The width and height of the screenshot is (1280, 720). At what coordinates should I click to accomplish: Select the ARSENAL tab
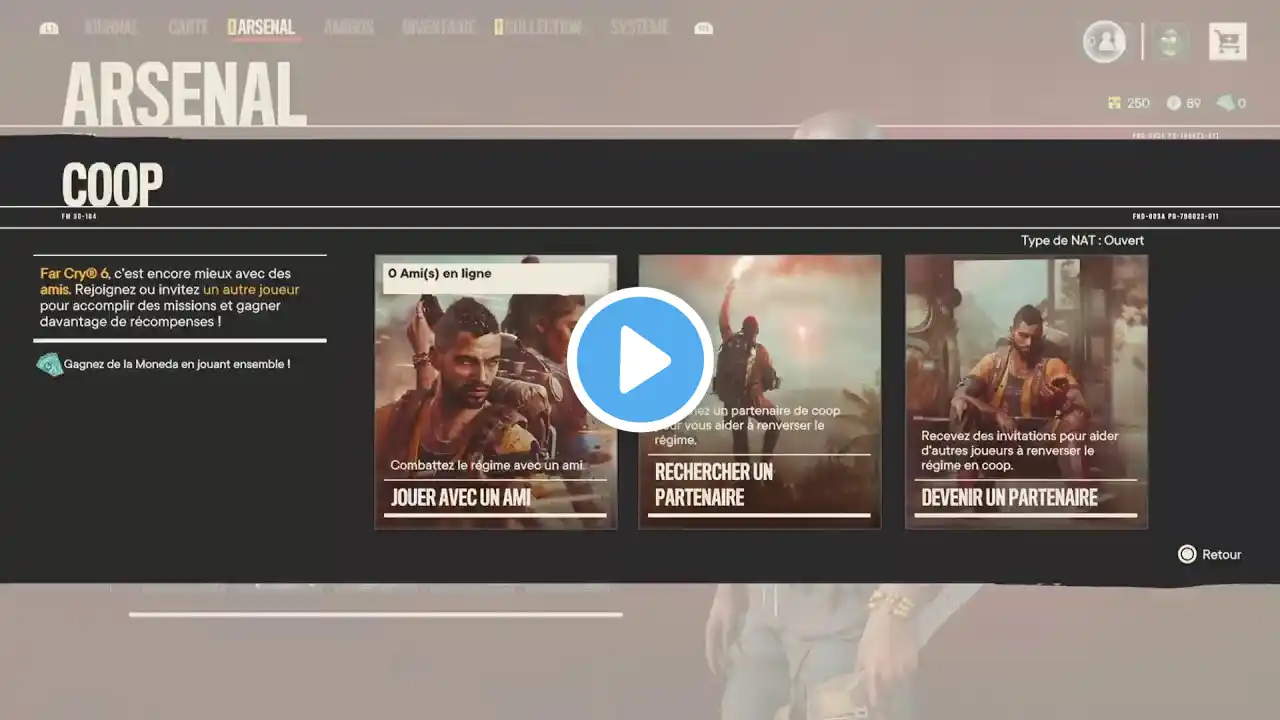(264, 28)
